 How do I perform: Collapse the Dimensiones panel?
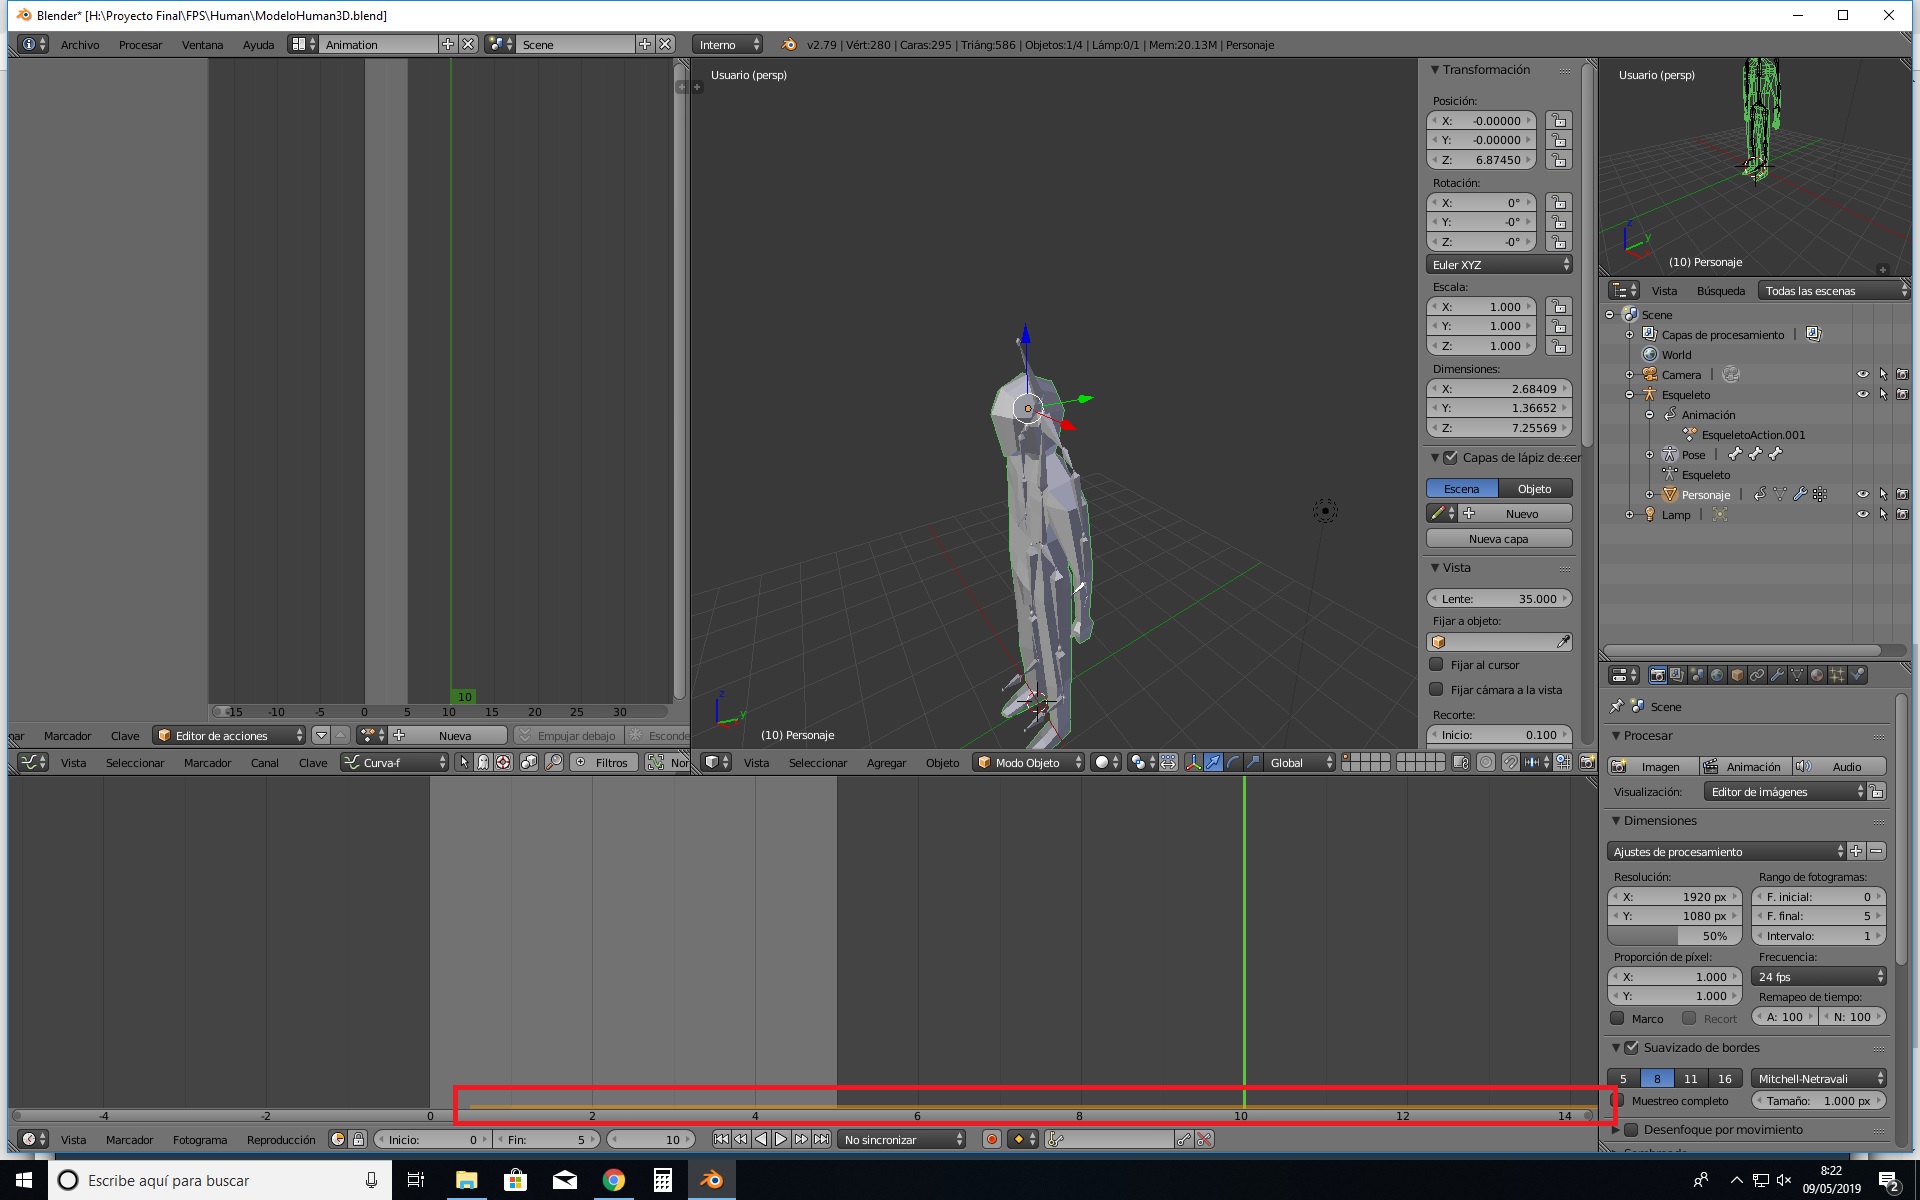[x=1616, y=821]
